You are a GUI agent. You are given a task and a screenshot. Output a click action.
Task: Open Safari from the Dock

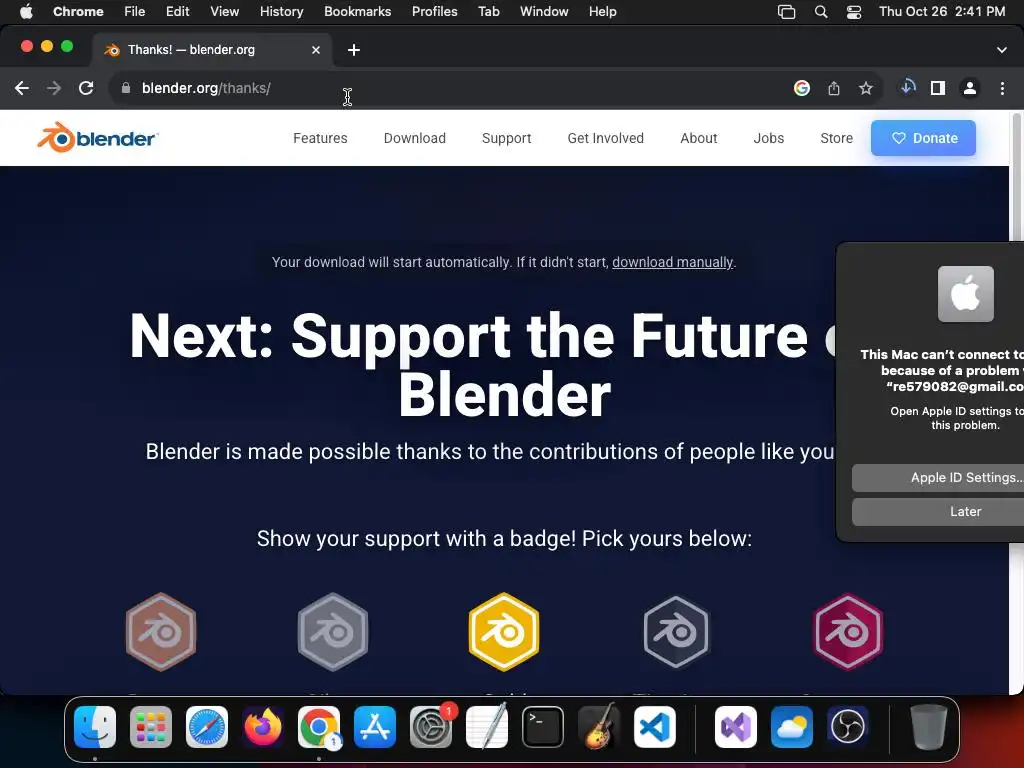click(207, 727)
